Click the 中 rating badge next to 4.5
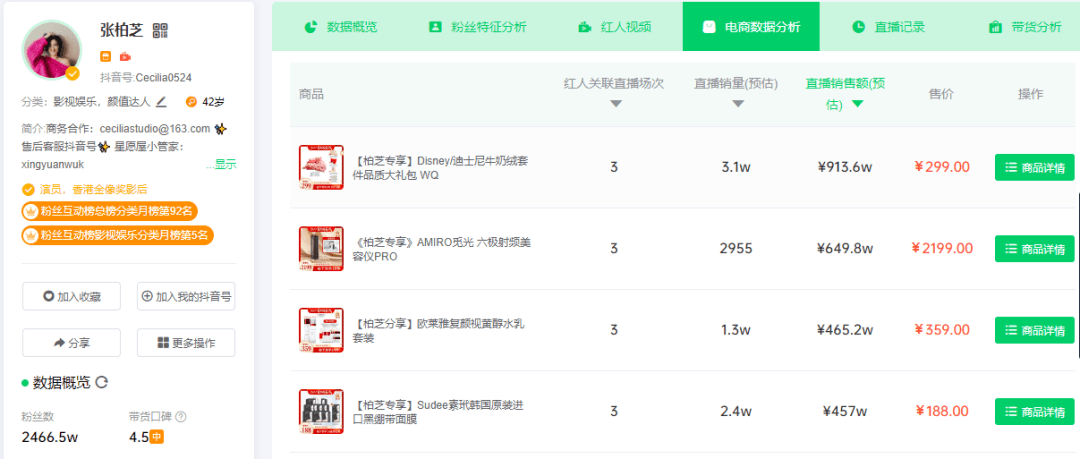 pyautogui.click(x=157, y=436)
